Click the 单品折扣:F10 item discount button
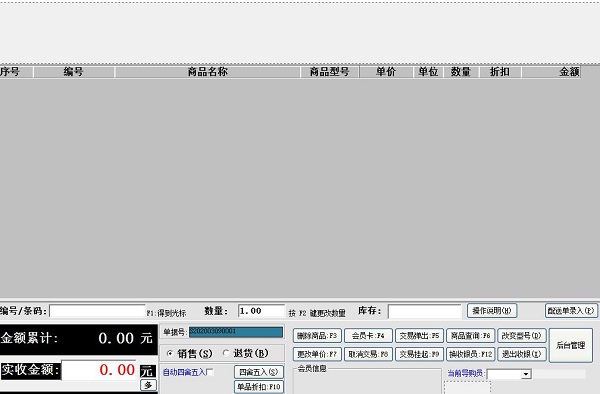600x394 pixels. (259, 387)
